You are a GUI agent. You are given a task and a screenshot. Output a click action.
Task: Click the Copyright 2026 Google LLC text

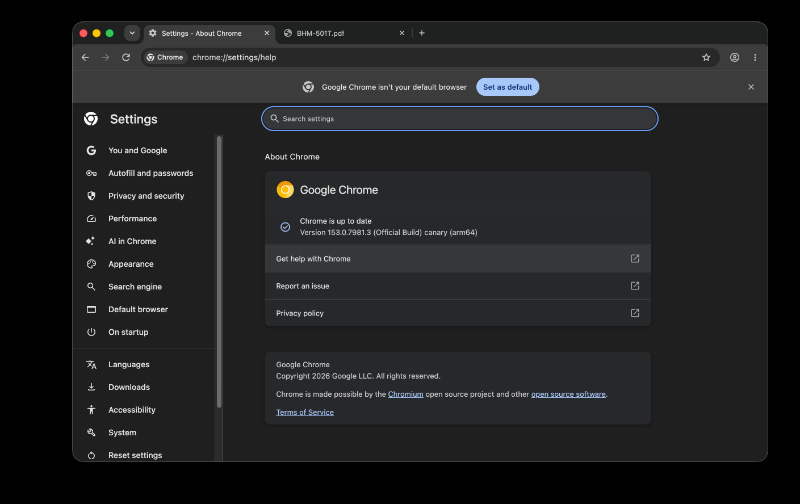click(358, 376)
